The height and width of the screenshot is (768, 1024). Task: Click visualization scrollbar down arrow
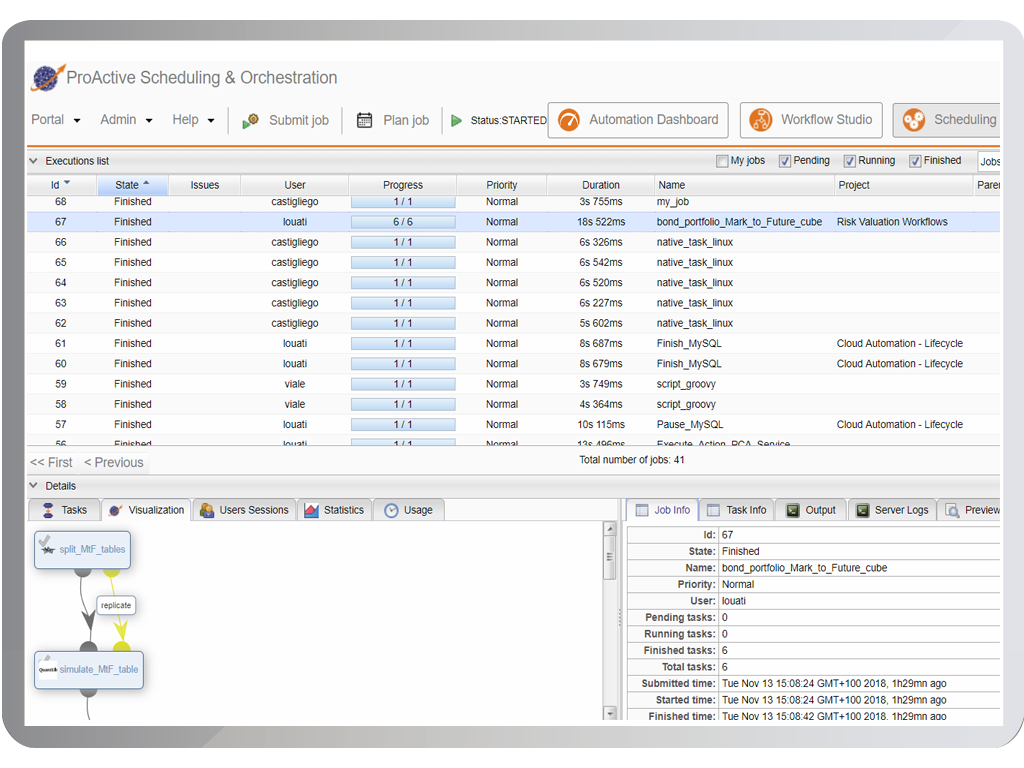pyautogui.click(x=610, y=713)
